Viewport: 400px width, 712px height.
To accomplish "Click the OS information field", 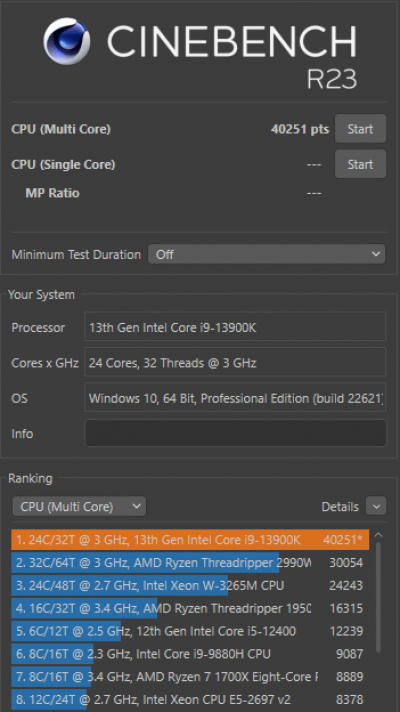I will point(235,398).
